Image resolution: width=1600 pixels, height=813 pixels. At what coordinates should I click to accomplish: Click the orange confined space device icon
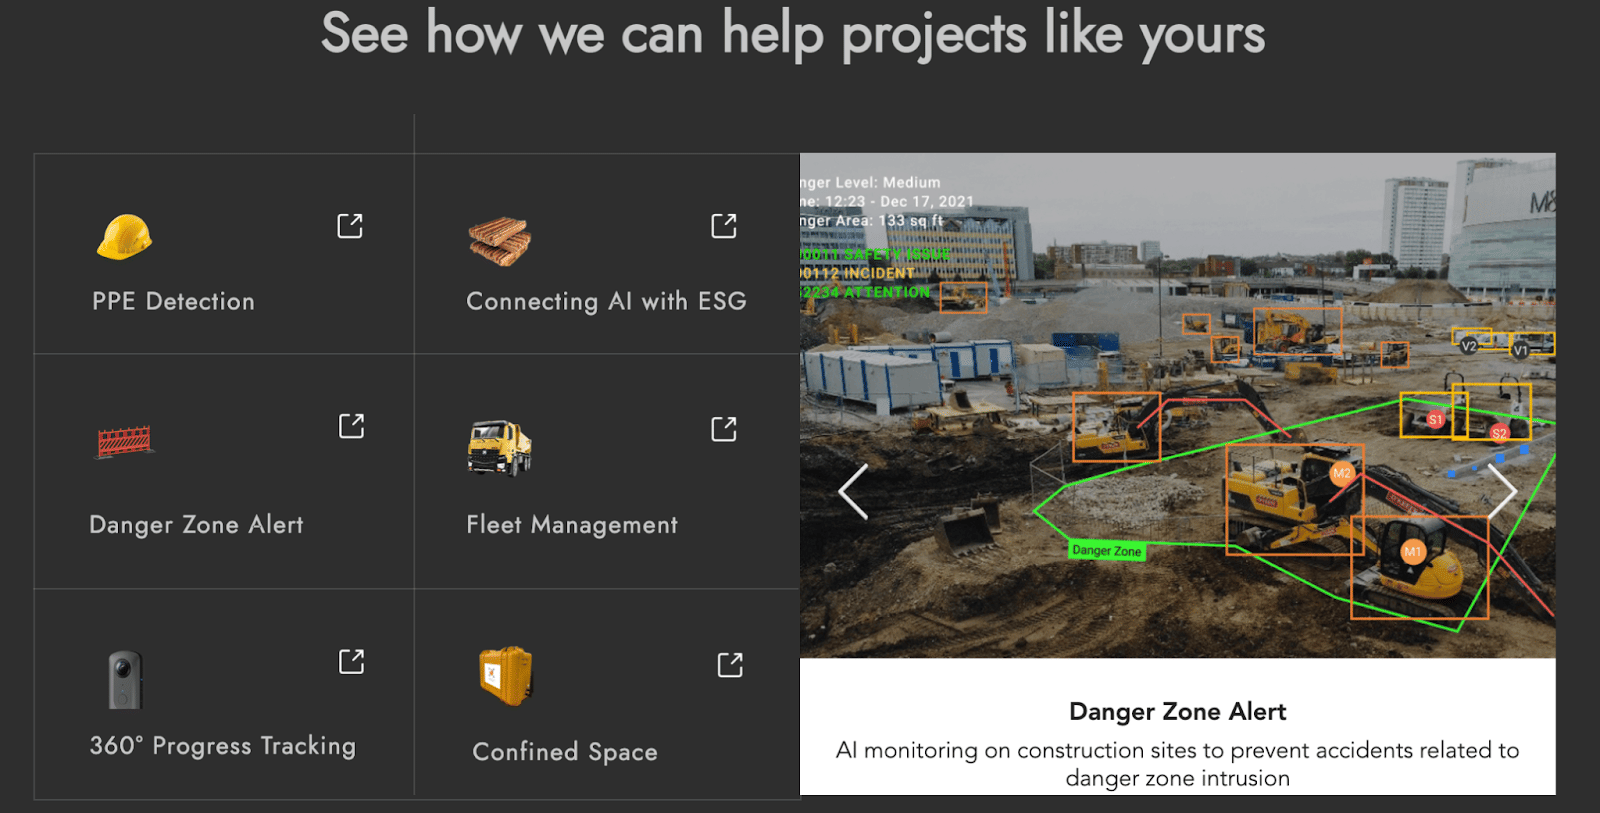506,676
